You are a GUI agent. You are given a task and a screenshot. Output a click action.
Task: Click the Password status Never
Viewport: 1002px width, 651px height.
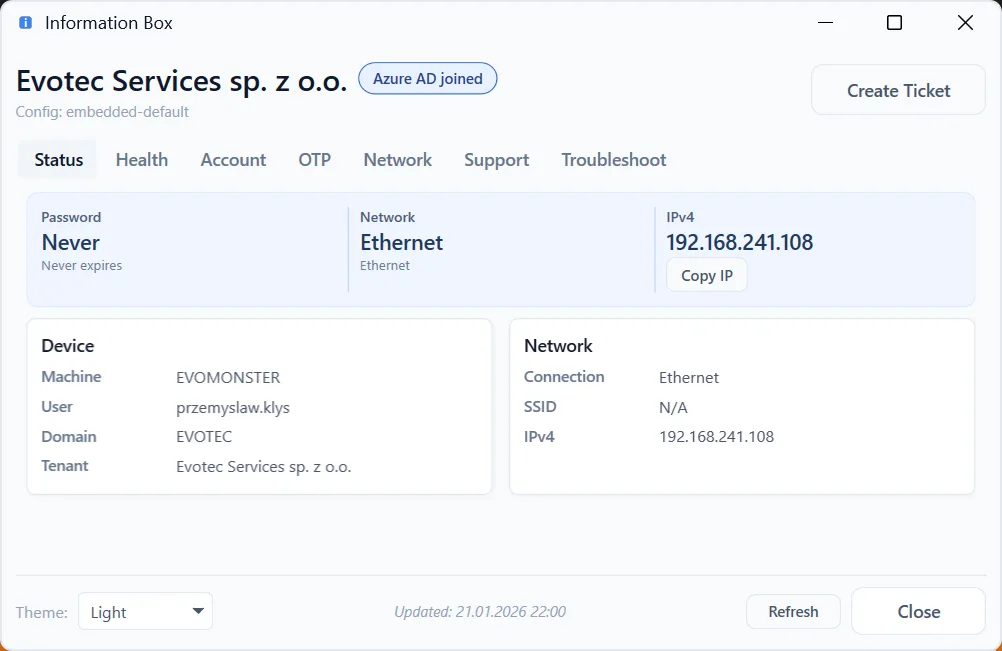[70, 243]
